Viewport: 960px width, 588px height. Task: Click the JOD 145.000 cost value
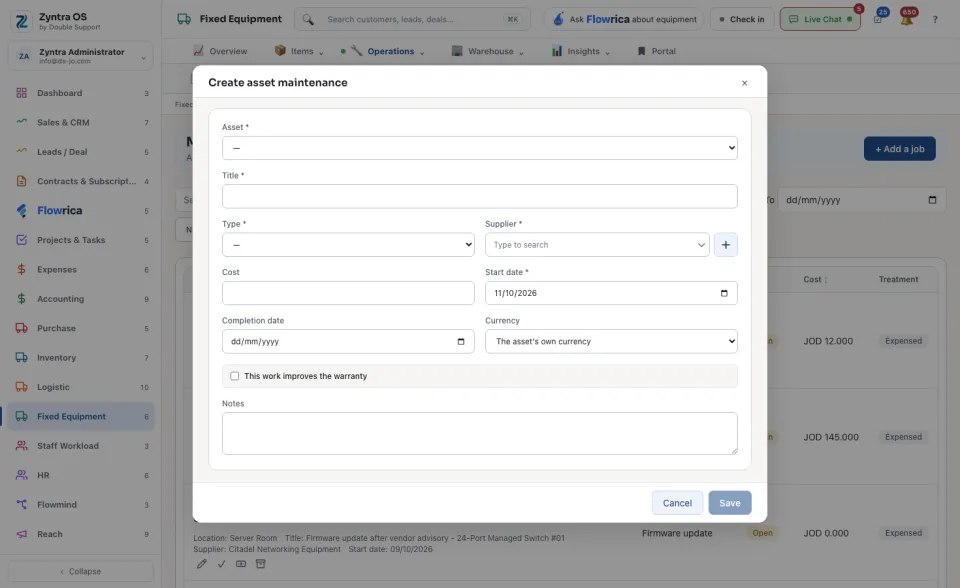tap(831, 437)
